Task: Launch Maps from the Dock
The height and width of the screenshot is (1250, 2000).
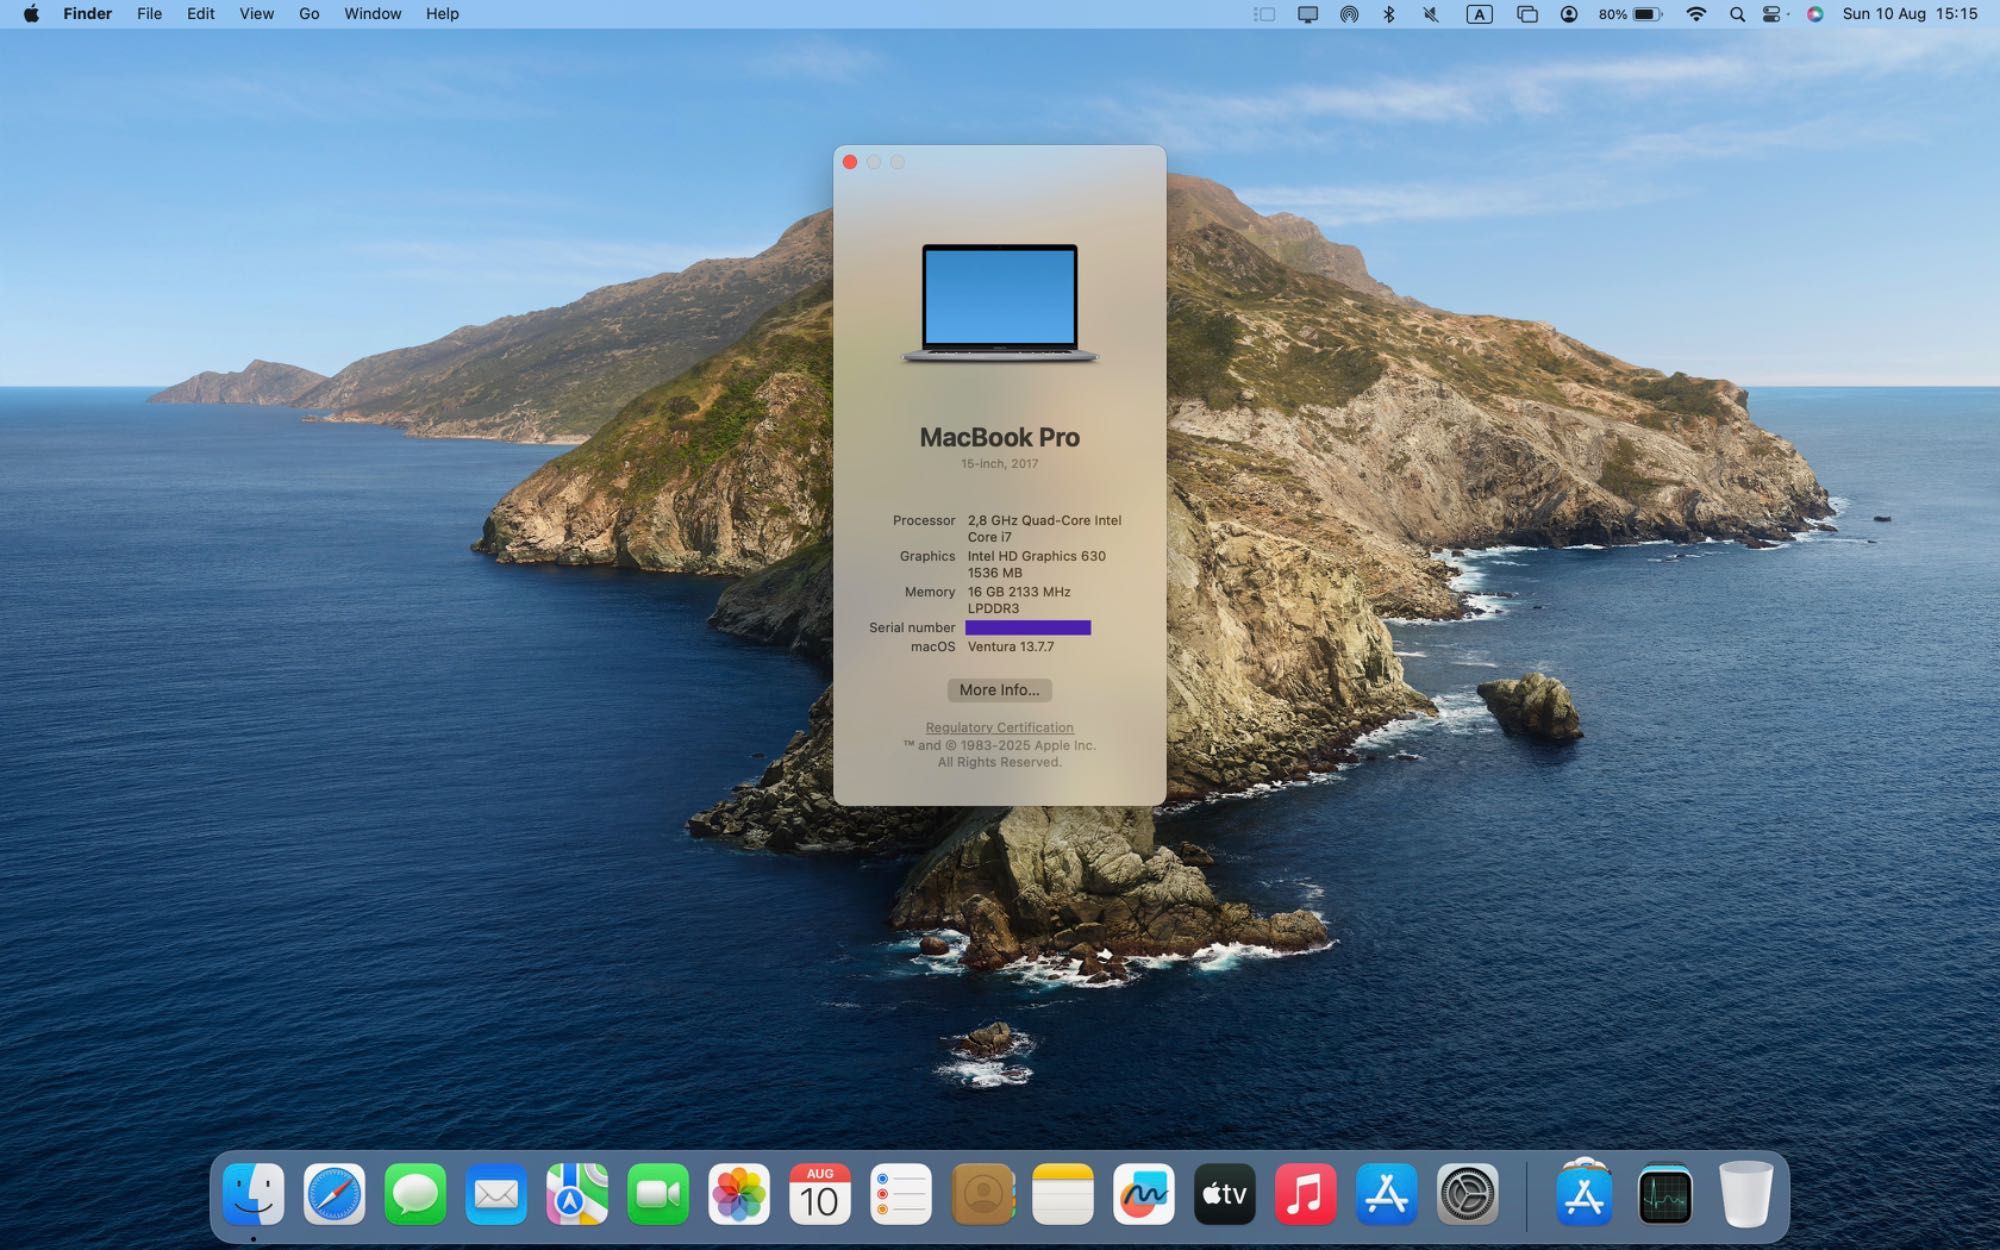Action: 577,1194
